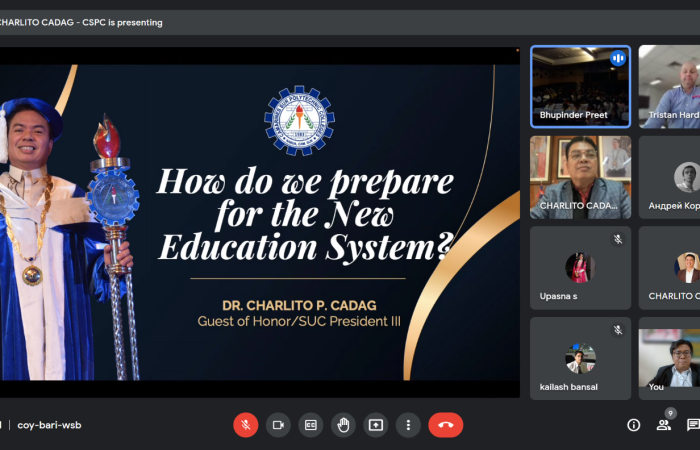Select the Андрей Кор participant tile
Image resolution: width=700 pixels, height=450 pixels.
[670, 177]
